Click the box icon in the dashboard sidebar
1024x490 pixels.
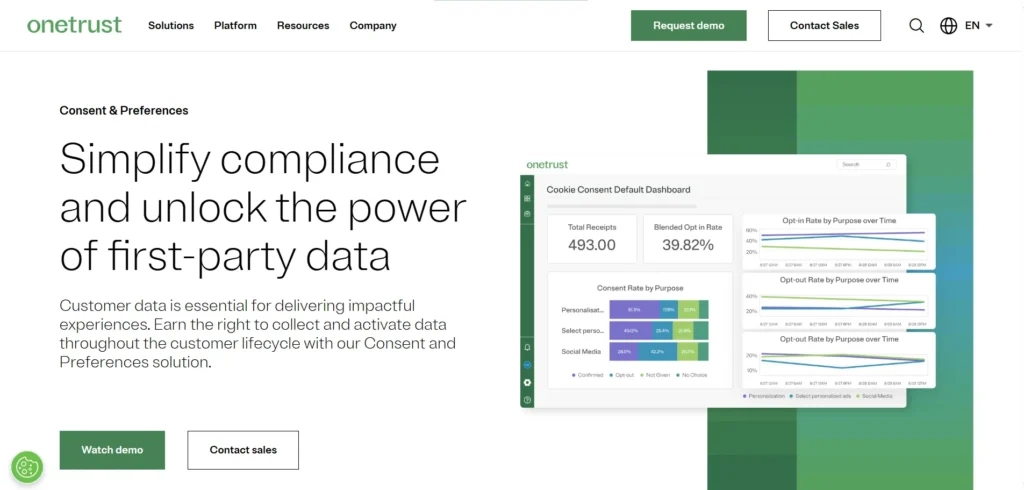click(x=527, y=214)
